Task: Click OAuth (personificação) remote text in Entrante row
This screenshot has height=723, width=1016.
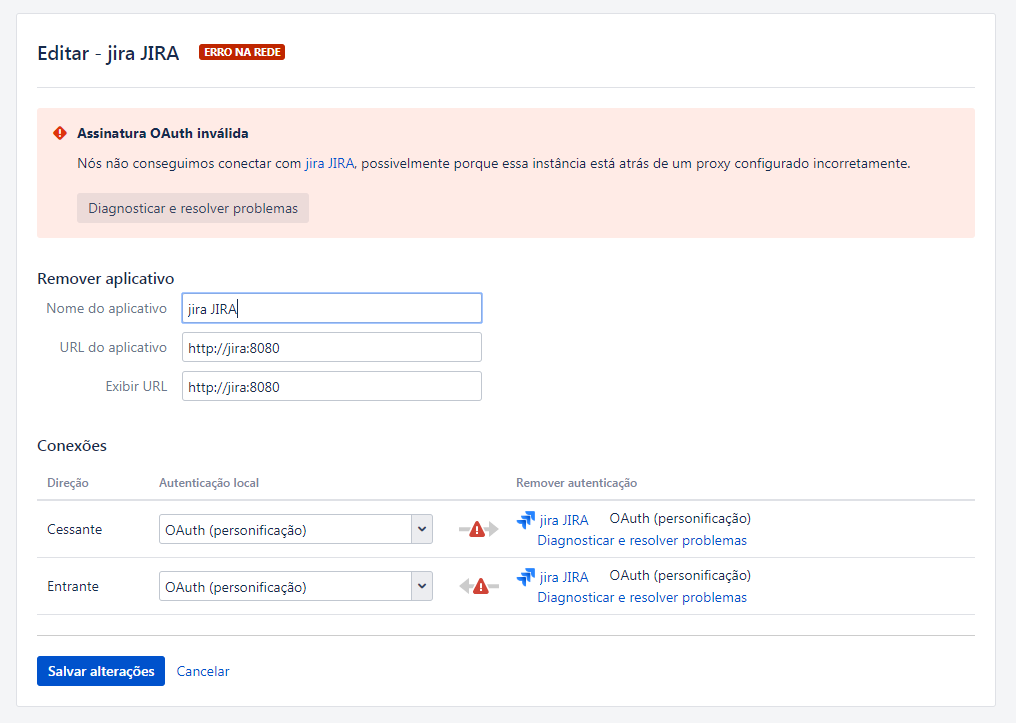Action: pos(680,575)
